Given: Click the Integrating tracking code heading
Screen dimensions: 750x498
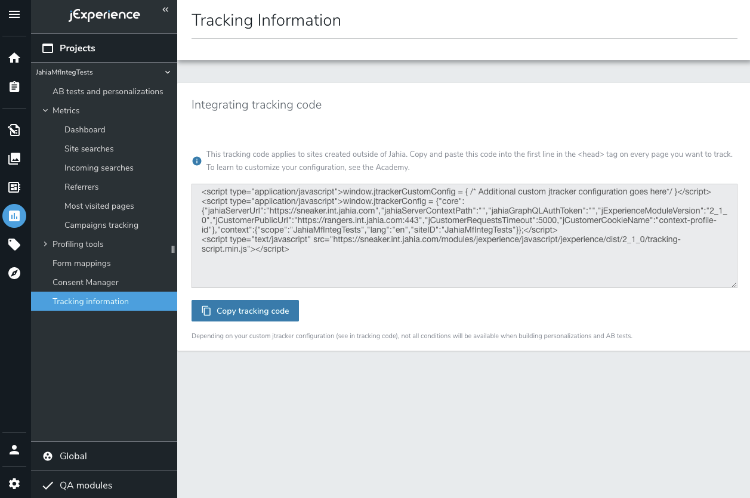Looking at the screenshot, I should pos(256,105).
